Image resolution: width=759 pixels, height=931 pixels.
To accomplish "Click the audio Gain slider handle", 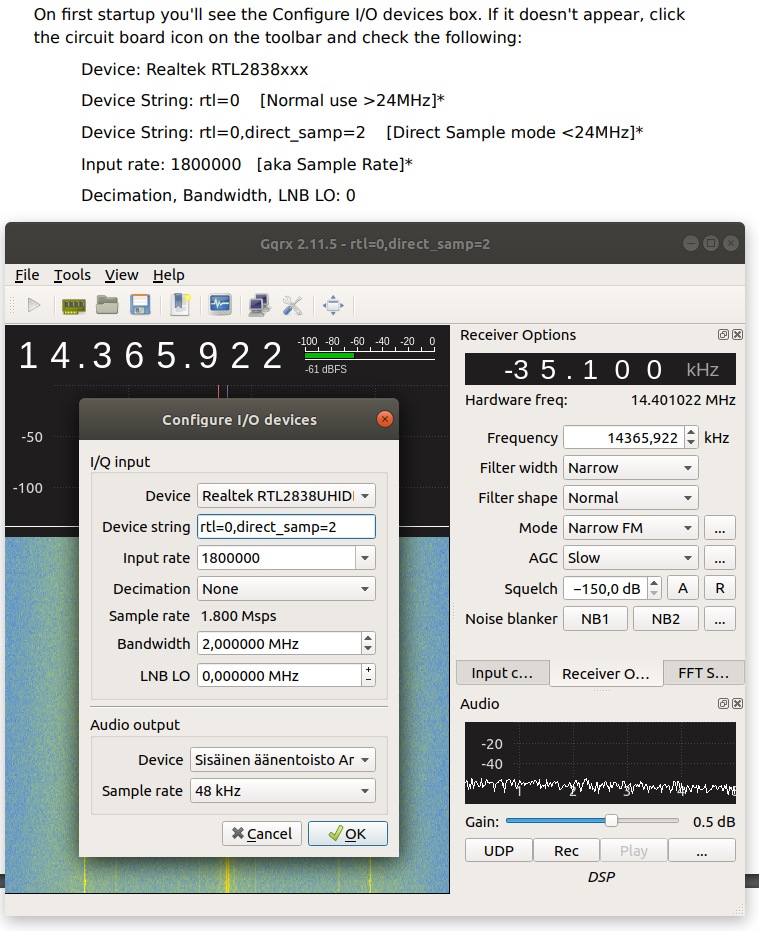I will [611, 821].
